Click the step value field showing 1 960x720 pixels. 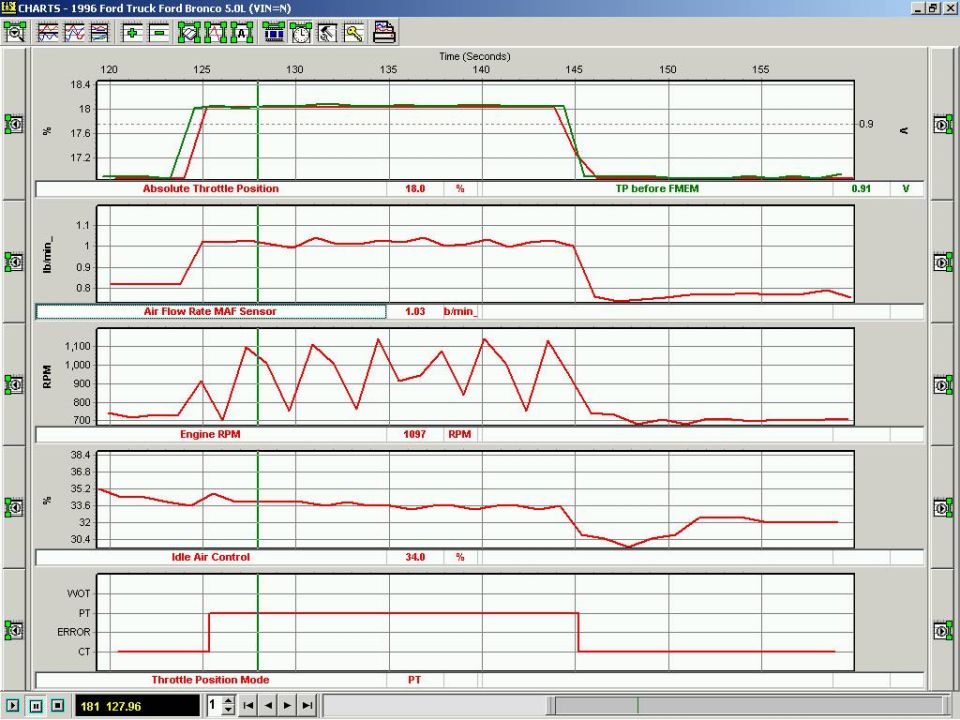click(x=213, y=705)
